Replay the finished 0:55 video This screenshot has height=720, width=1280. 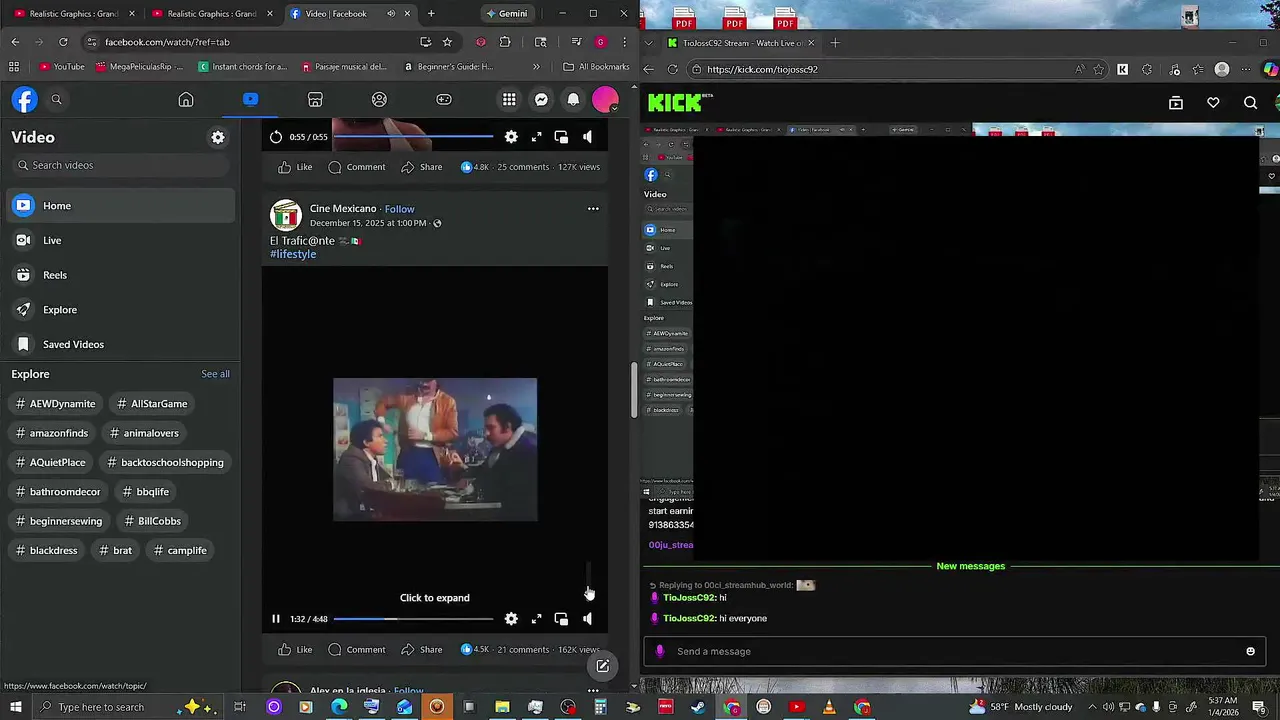[x=276, y=137]
